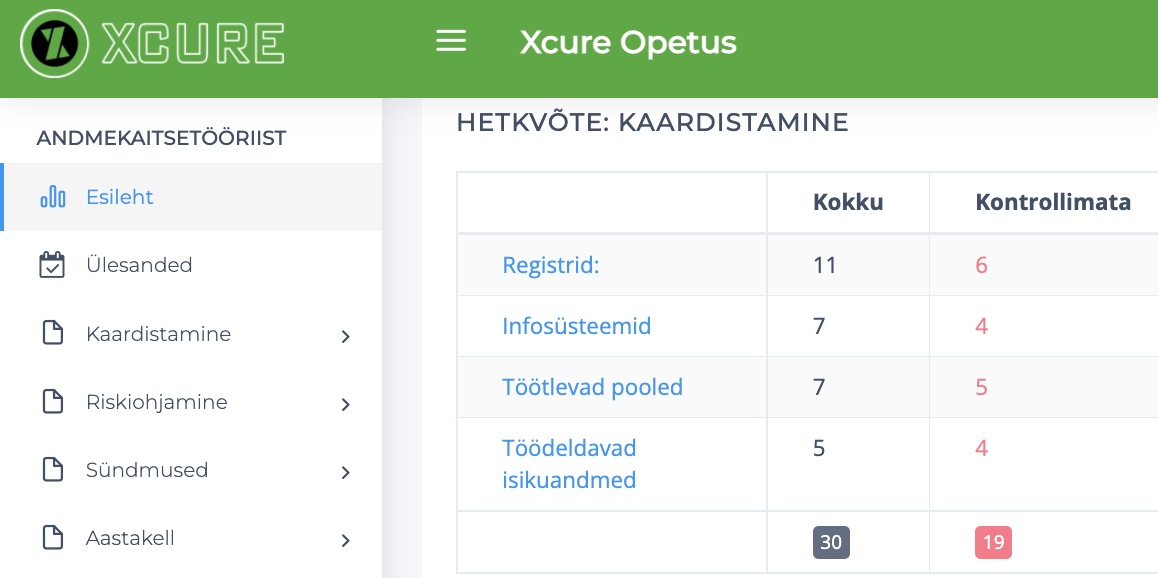Click the red unchecked badge 19
Screen dimensions: 1158x578
993,542
